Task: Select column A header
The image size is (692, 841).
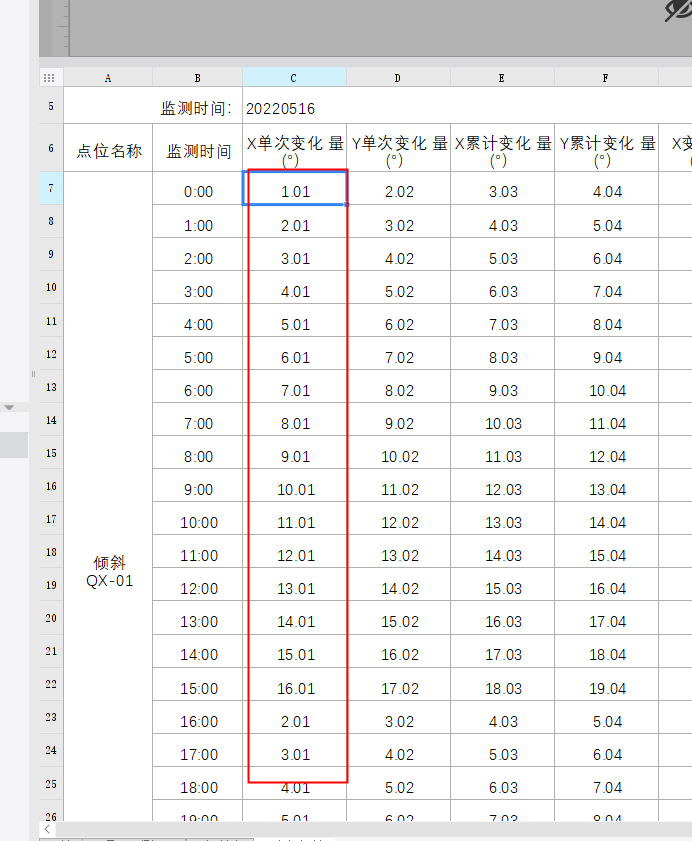Action: pyautogui.click(x=108, y=78)
